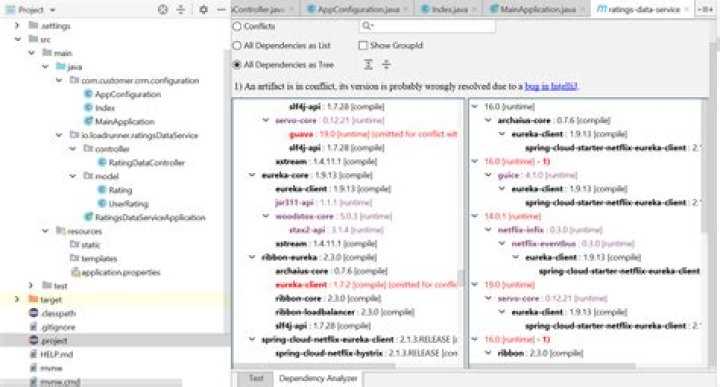This screenshot has height=387, width=720.
Task: Open the Dependency Analyzer tab
Action: tap(318, 378)
